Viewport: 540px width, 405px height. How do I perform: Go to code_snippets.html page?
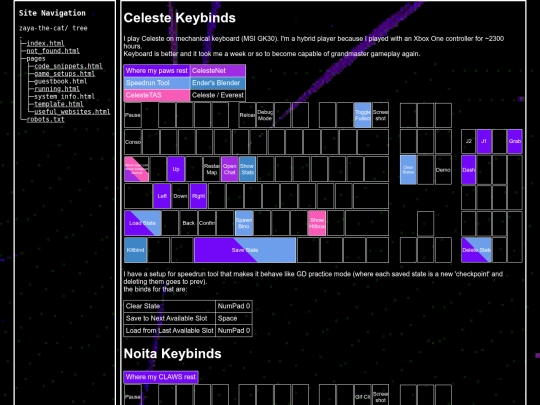click(x=68, y=66)
